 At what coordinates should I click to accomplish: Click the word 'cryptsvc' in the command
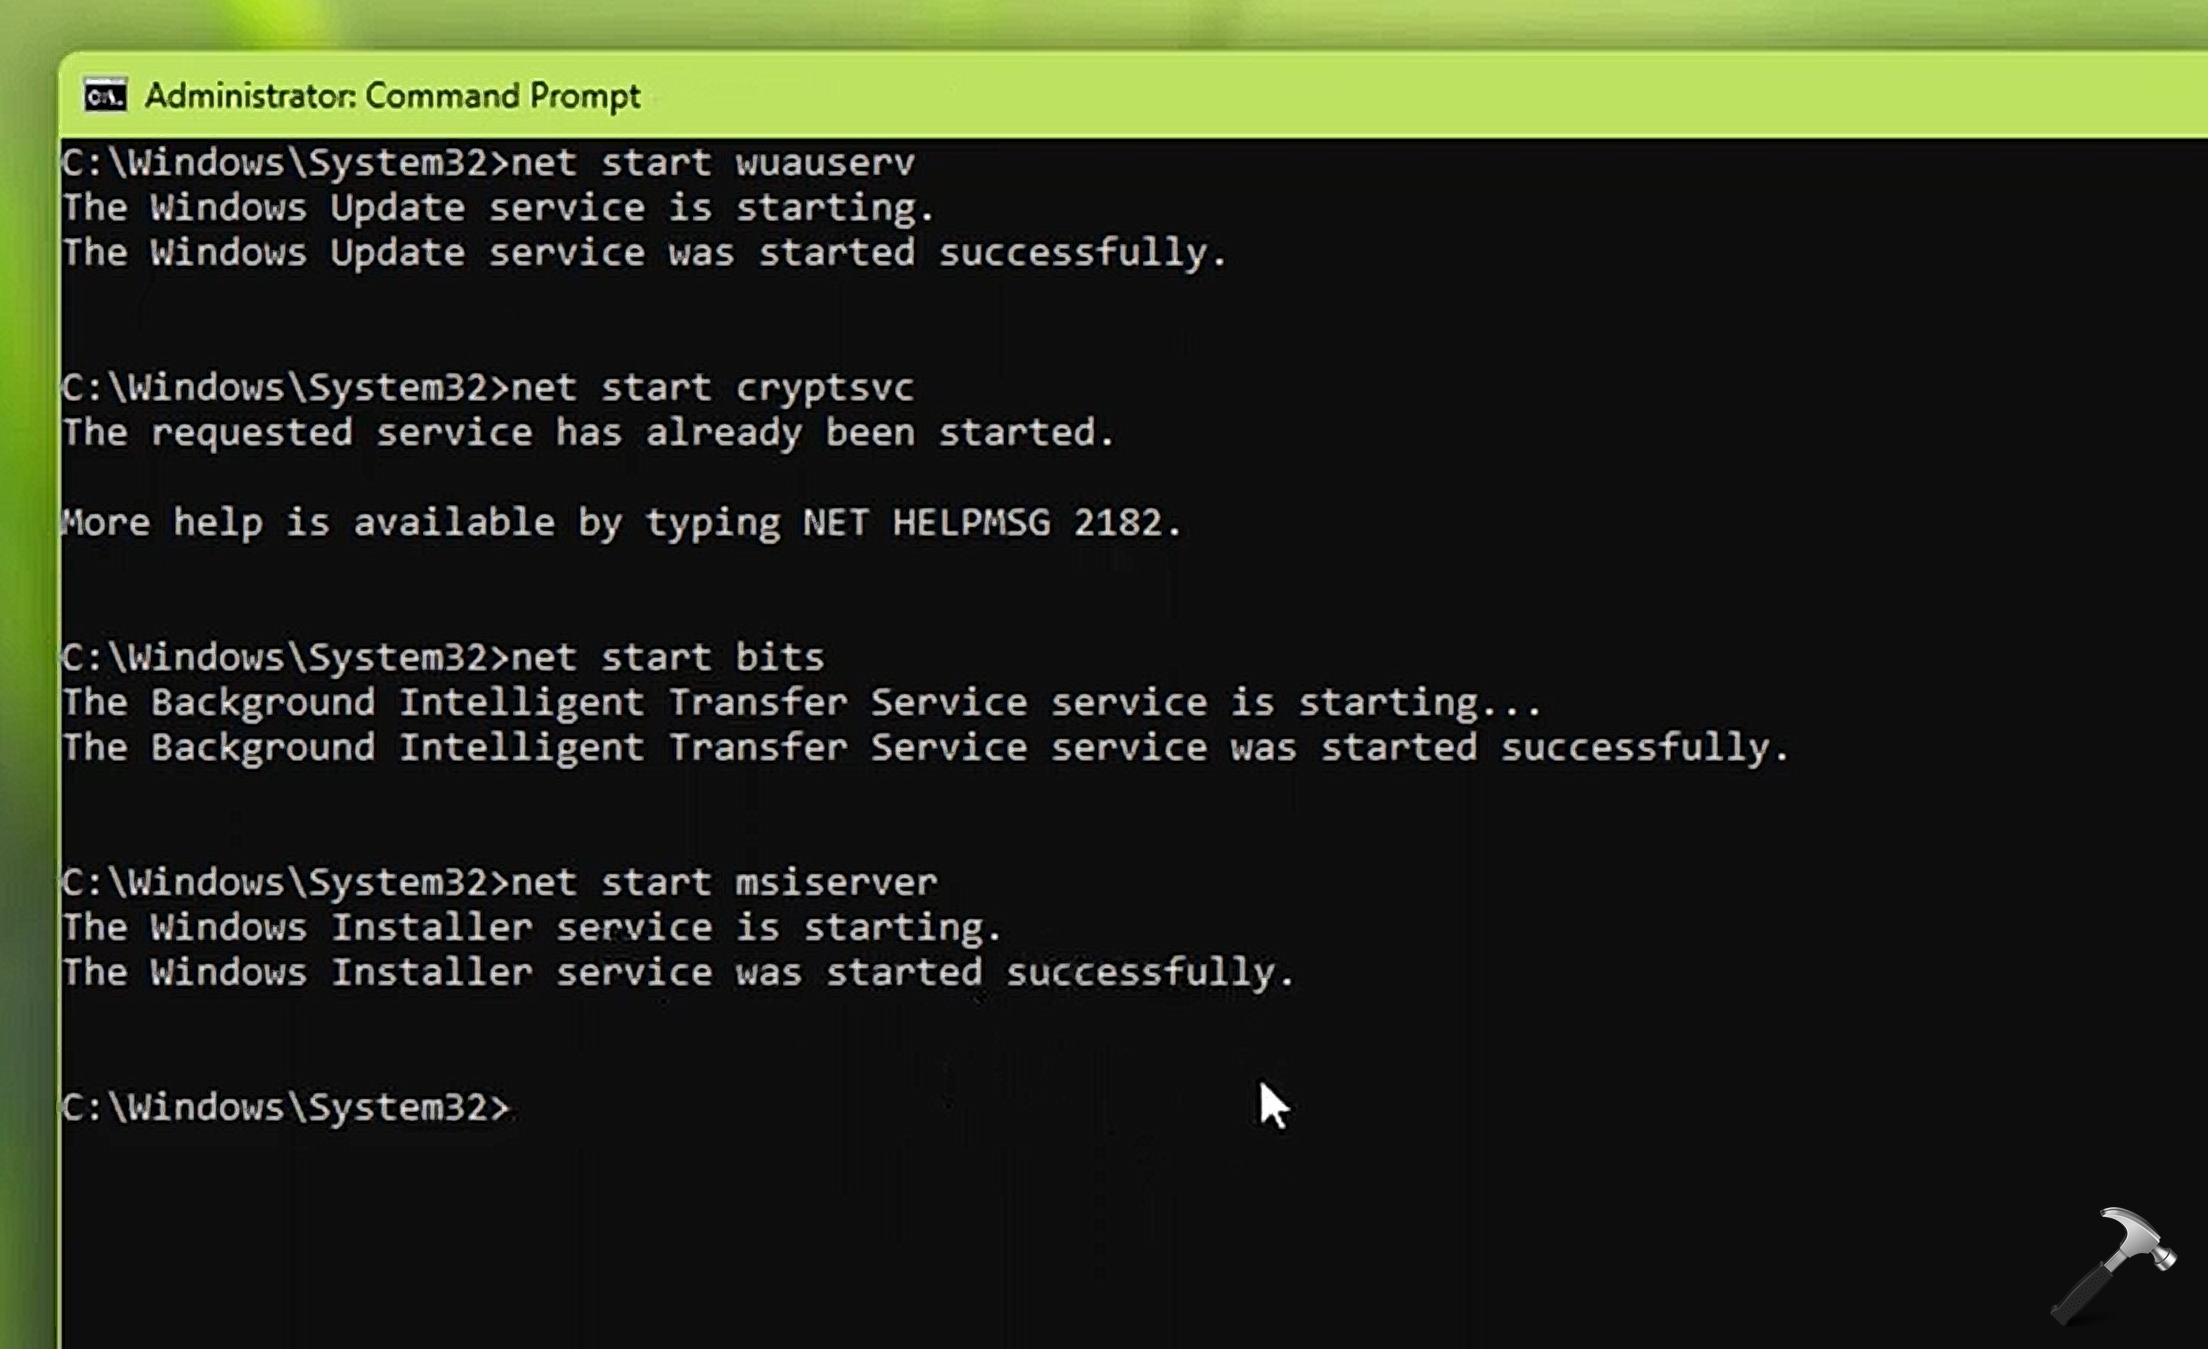point(825,387)
